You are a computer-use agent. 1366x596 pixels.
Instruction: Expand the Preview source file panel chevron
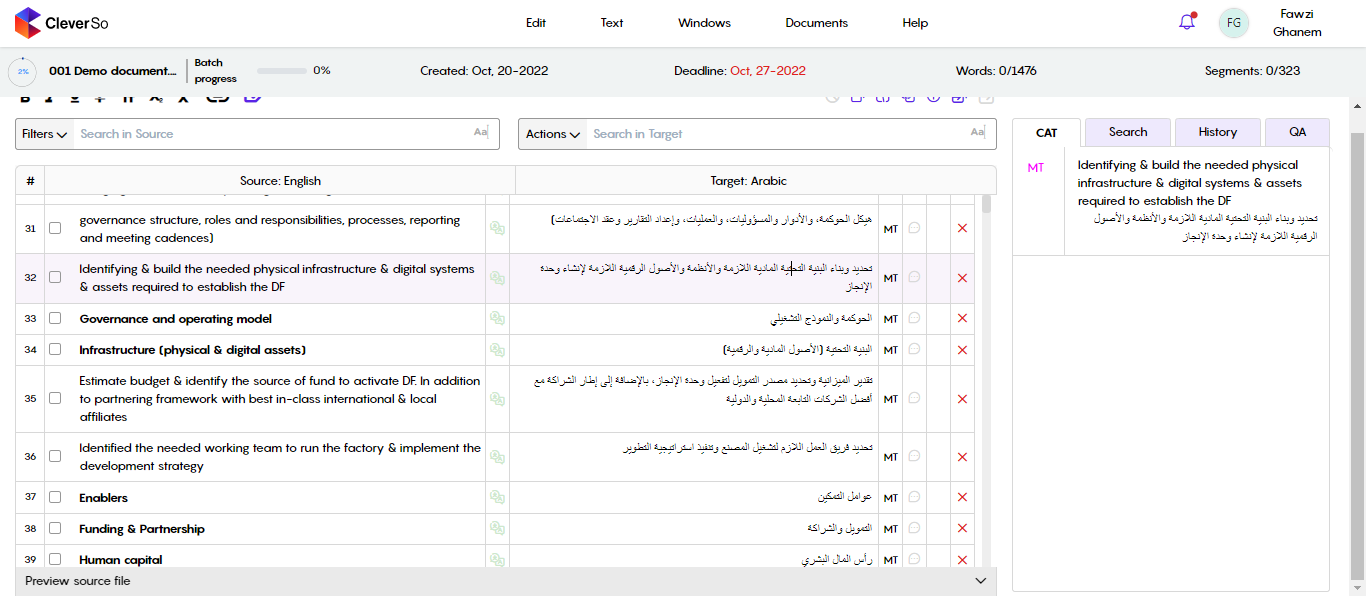tap(980, 581)
